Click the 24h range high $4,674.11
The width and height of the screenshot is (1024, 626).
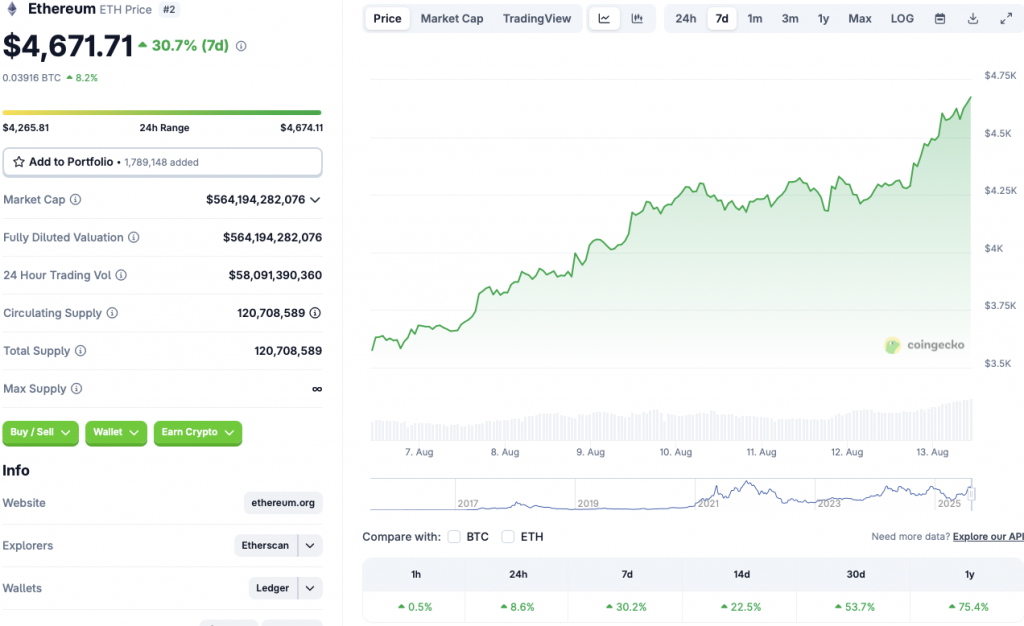[301, 128]
